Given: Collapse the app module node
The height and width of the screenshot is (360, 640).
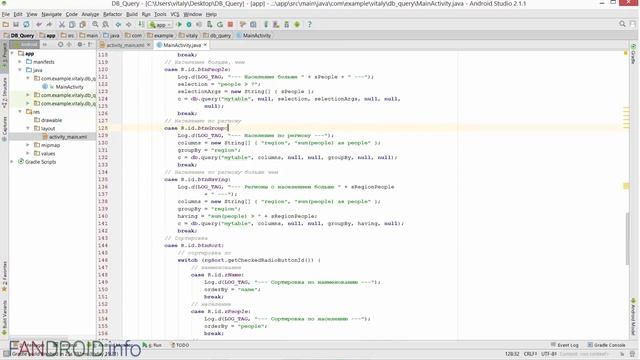Looking at the screenshot, I should (12, 53).
